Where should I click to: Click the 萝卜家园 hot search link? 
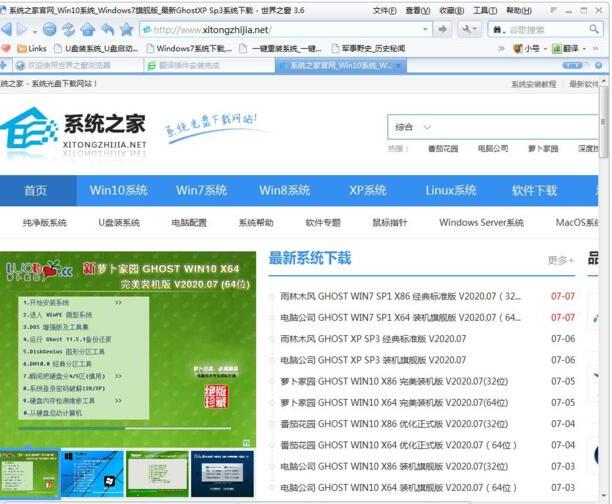[543, 149]
